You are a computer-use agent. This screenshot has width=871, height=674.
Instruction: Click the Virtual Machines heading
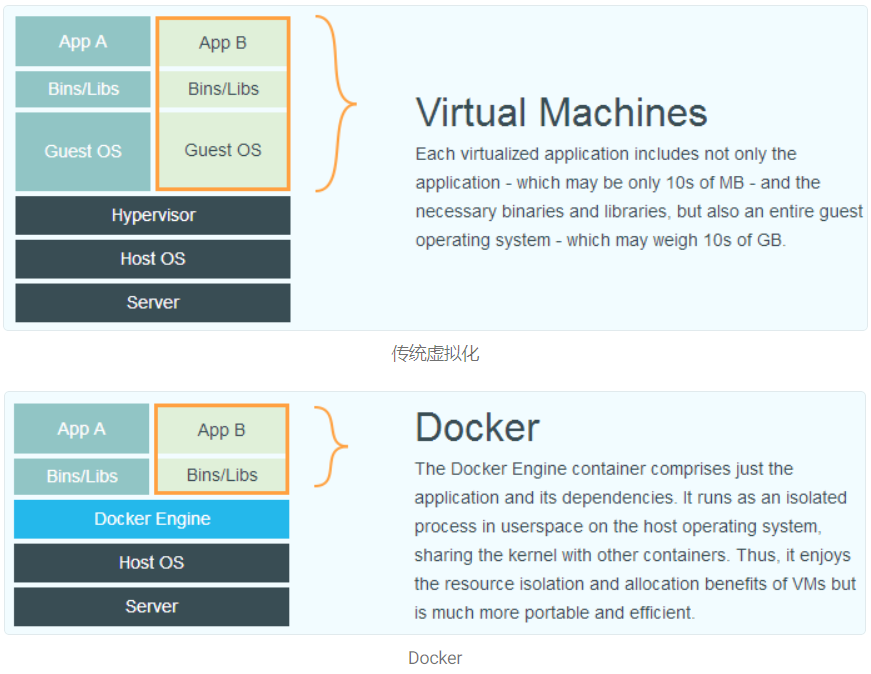[561, 112]
